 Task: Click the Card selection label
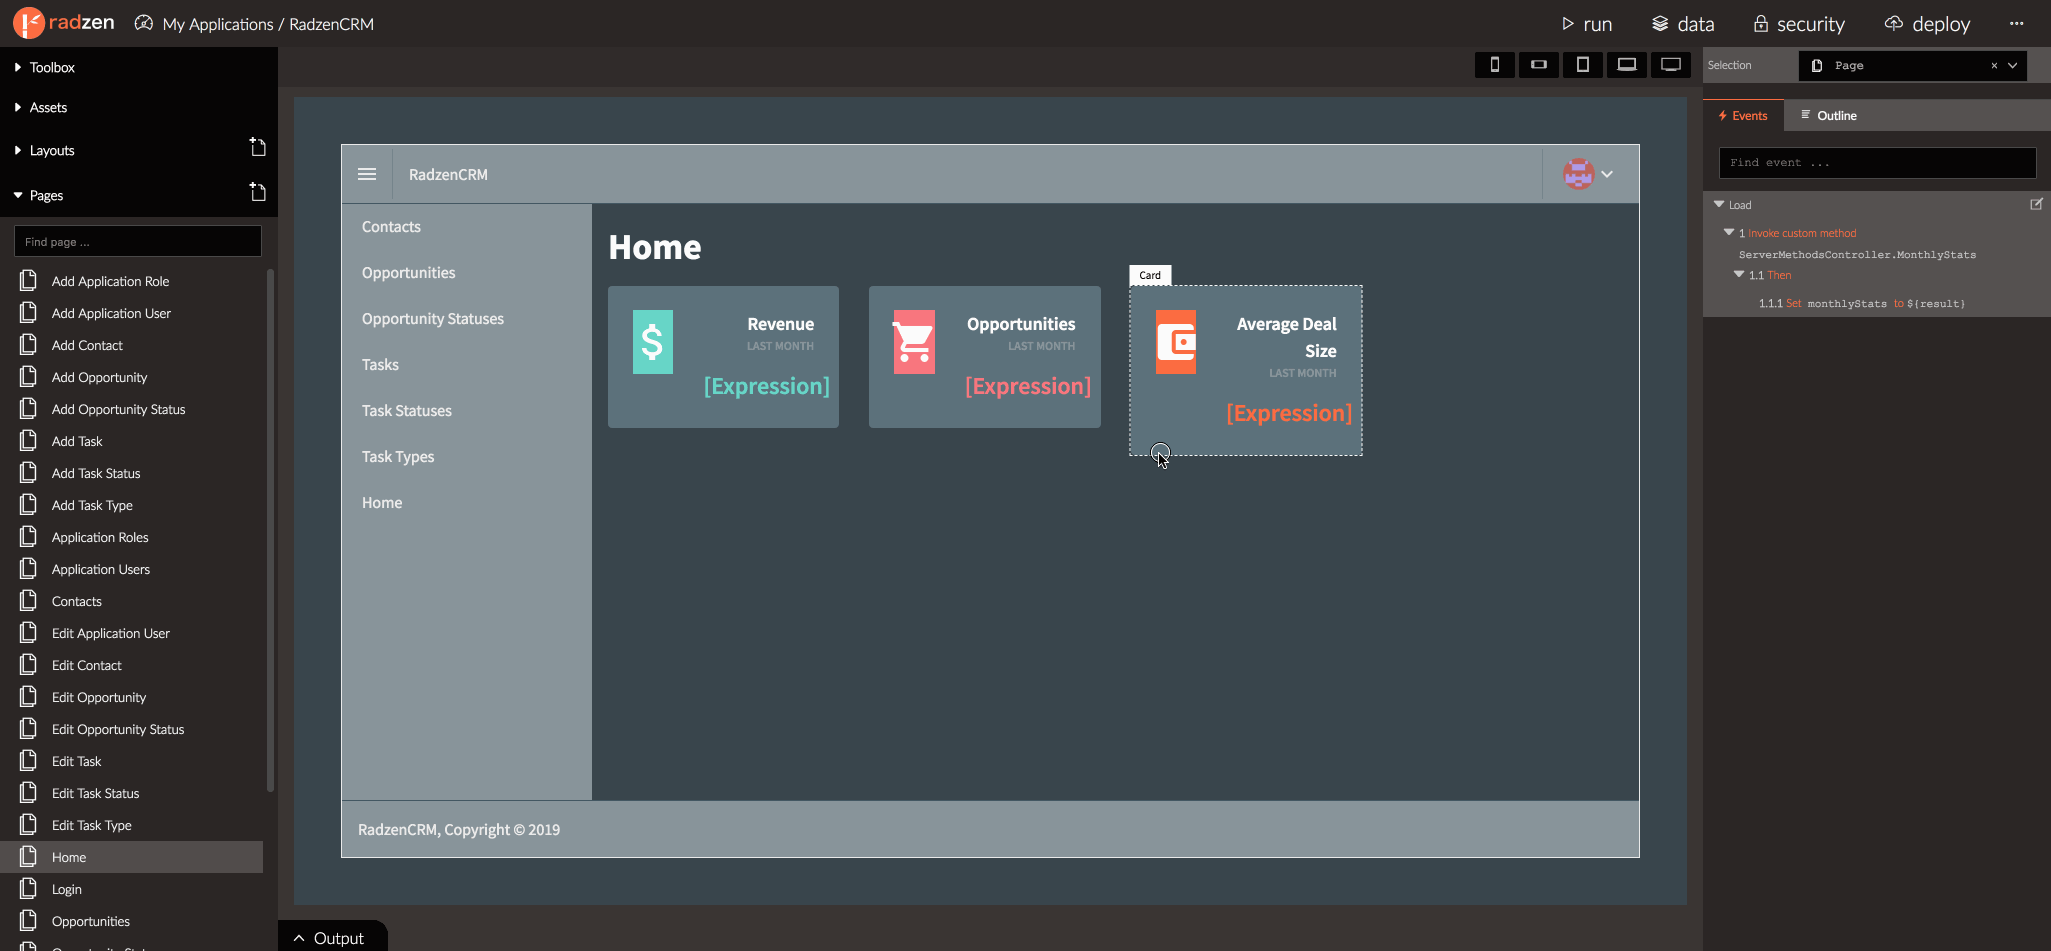1150,275
